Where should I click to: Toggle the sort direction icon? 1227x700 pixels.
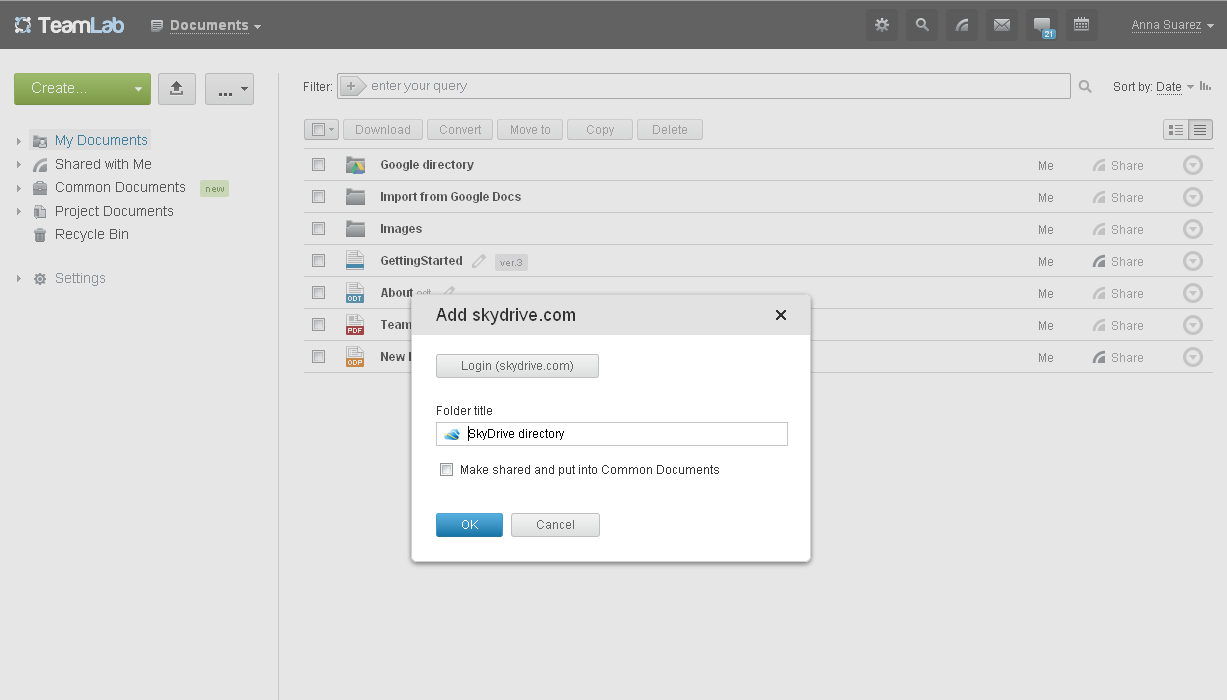coord(1205,87)
